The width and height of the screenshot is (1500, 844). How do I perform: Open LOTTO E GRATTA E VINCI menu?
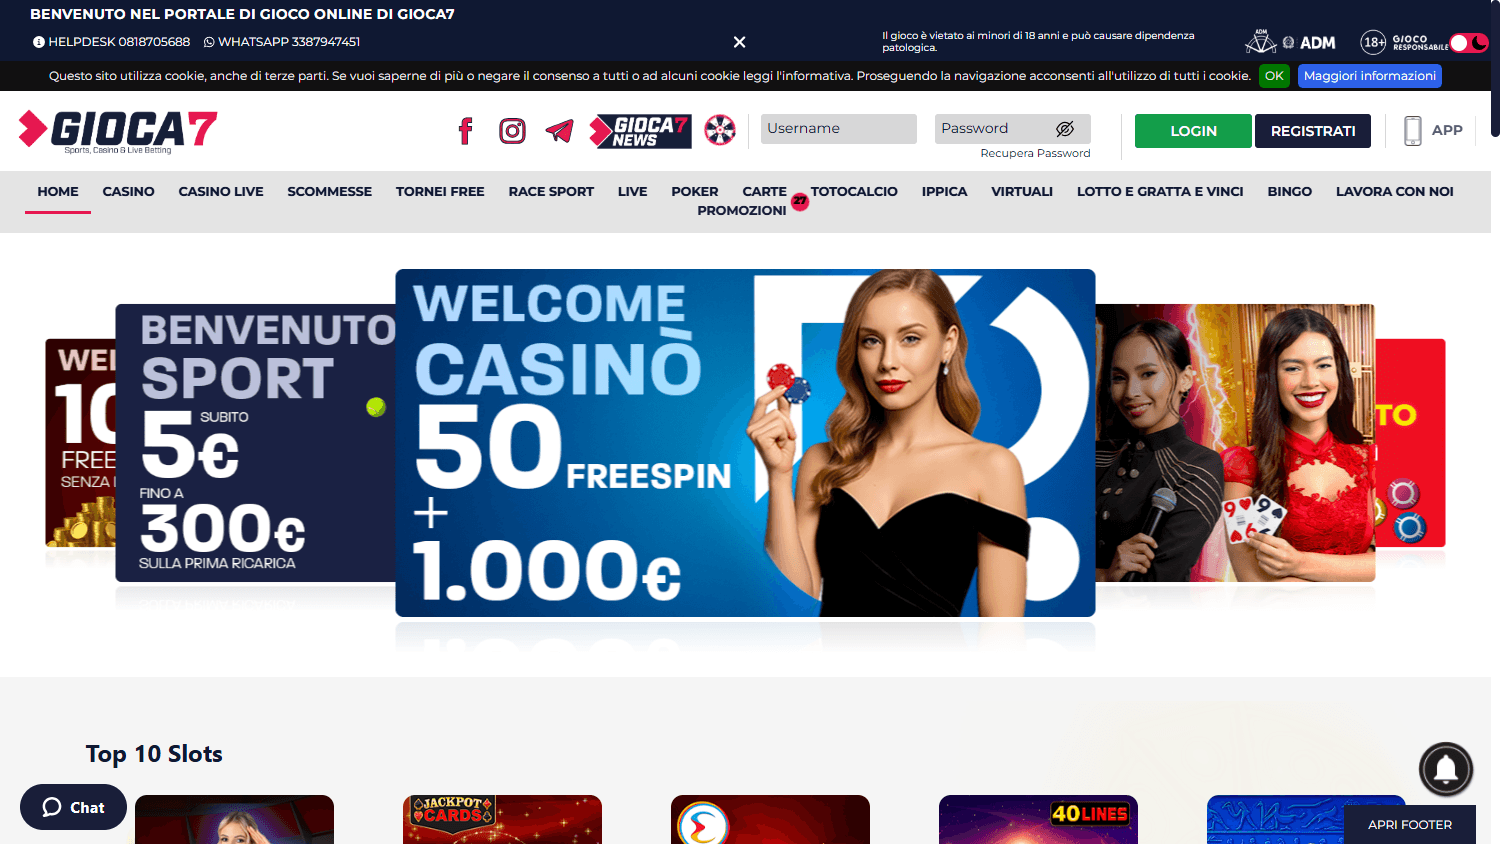1160,191
